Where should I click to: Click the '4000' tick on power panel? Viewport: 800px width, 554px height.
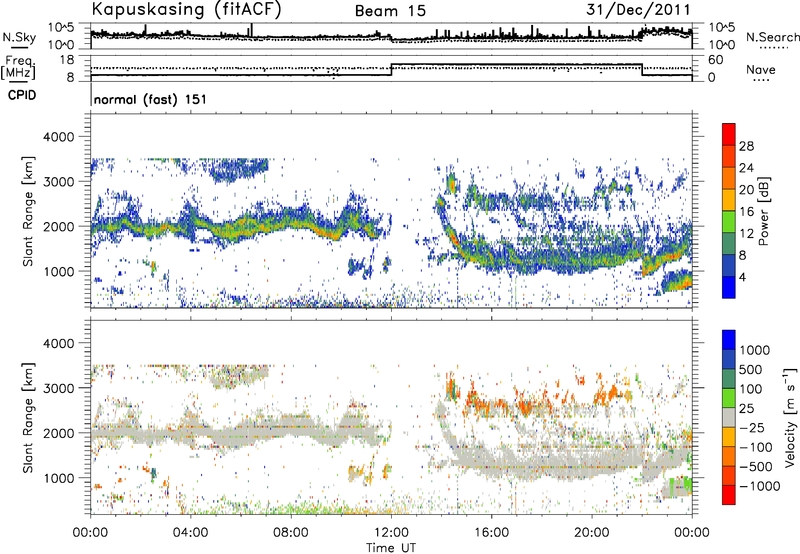(59, 137)
